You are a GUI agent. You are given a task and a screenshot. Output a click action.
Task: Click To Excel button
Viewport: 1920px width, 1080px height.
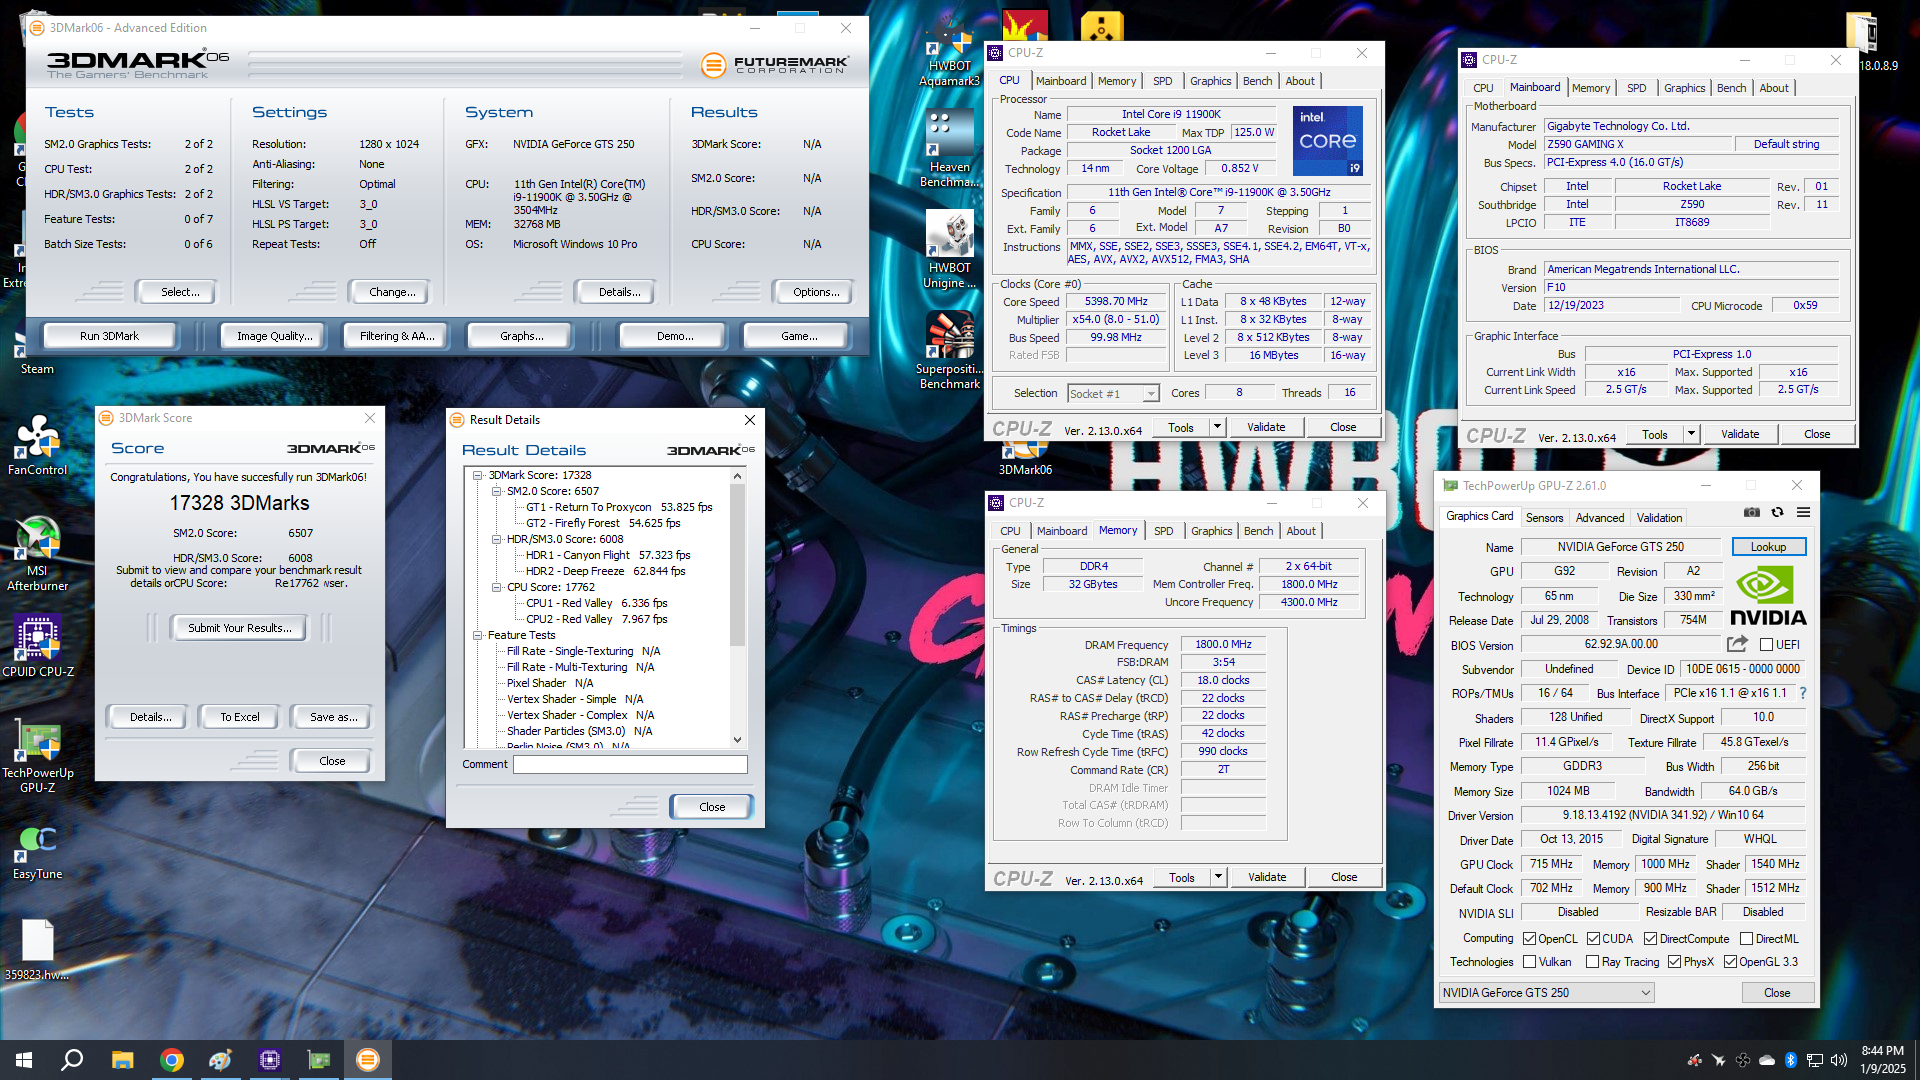click(240, 717)
